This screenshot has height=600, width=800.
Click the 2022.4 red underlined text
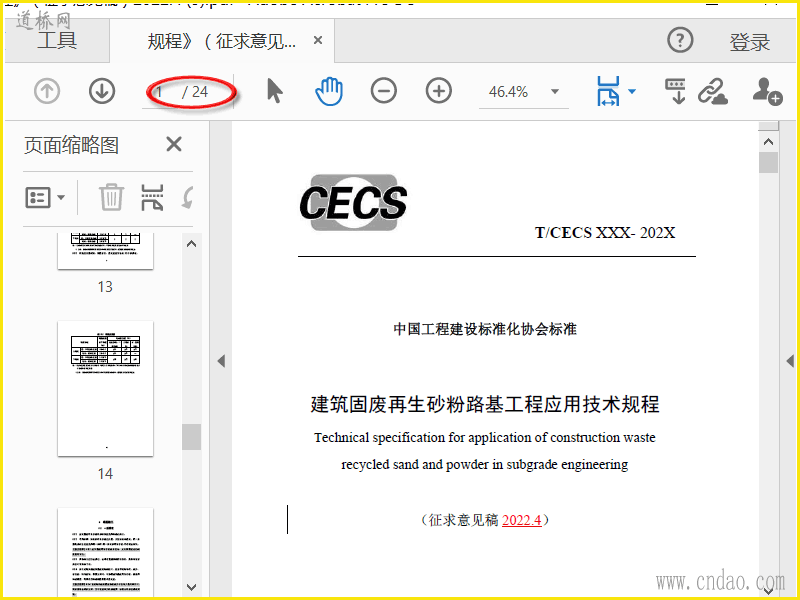click(521, 520)
